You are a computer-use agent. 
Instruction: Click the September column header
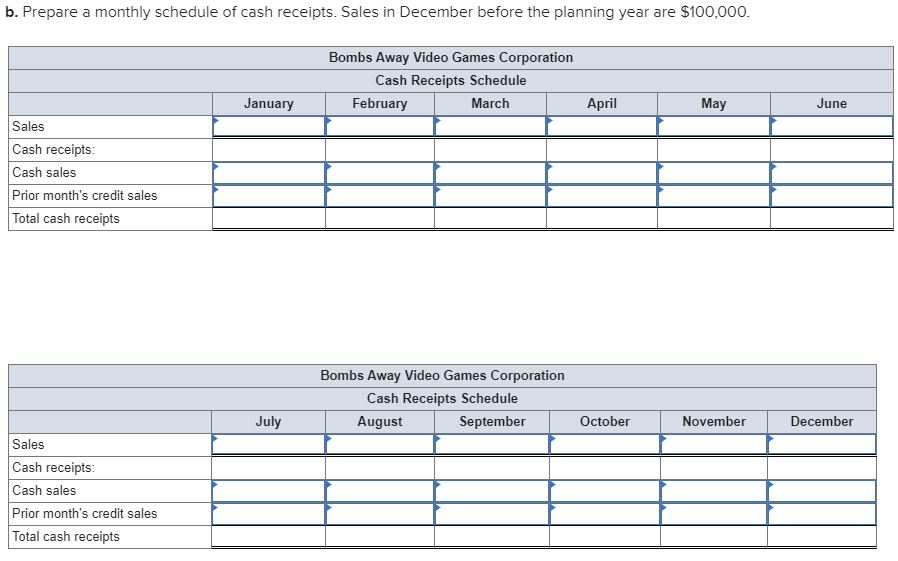pos(492,421)
